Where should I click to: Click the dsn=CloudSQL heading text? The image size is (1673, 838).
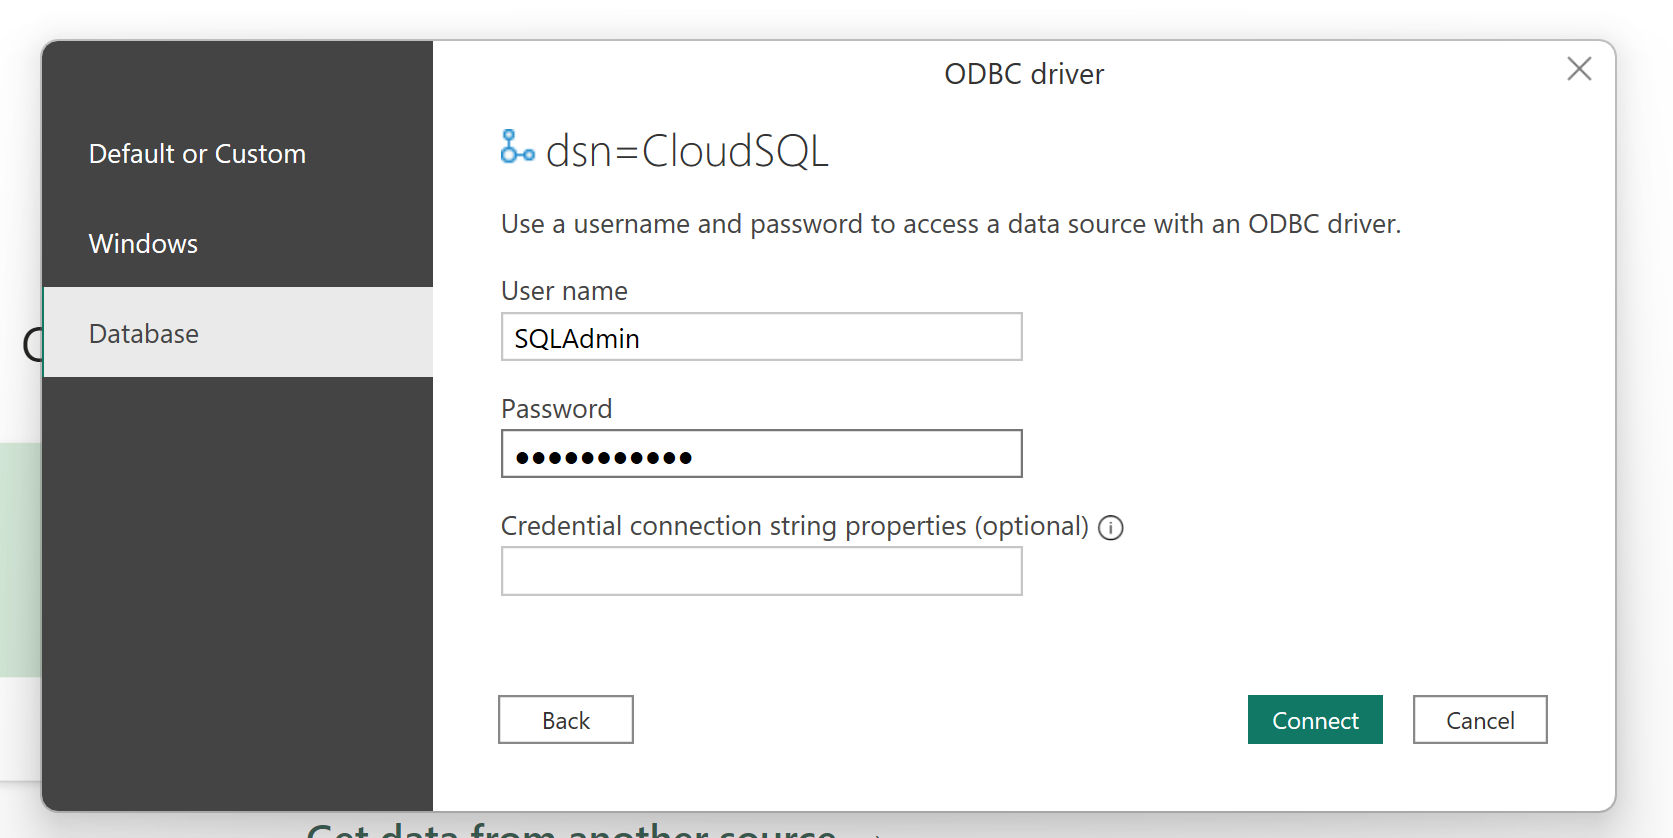click(x=687, y=152)
